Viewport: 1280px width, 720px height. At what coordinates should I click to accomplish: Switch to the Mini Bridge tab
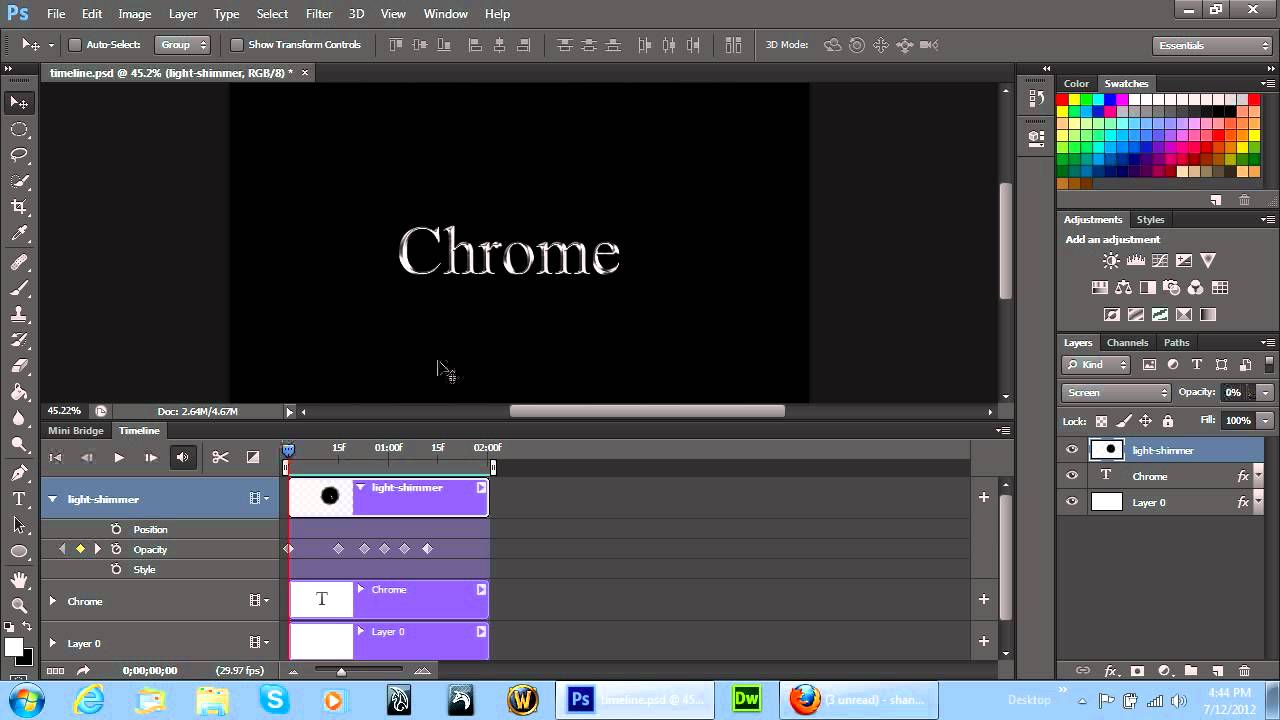pyautogui.click(x=76, y=430)
